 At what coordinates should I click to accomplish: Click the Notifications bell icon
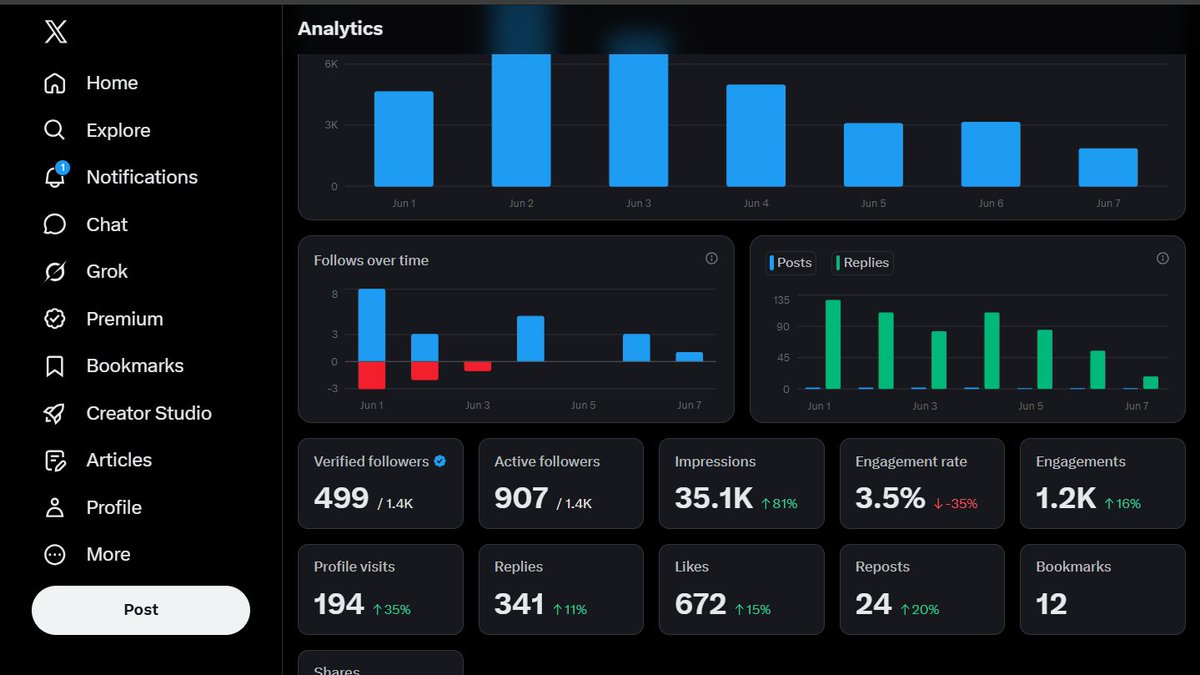tap(55, 177)
